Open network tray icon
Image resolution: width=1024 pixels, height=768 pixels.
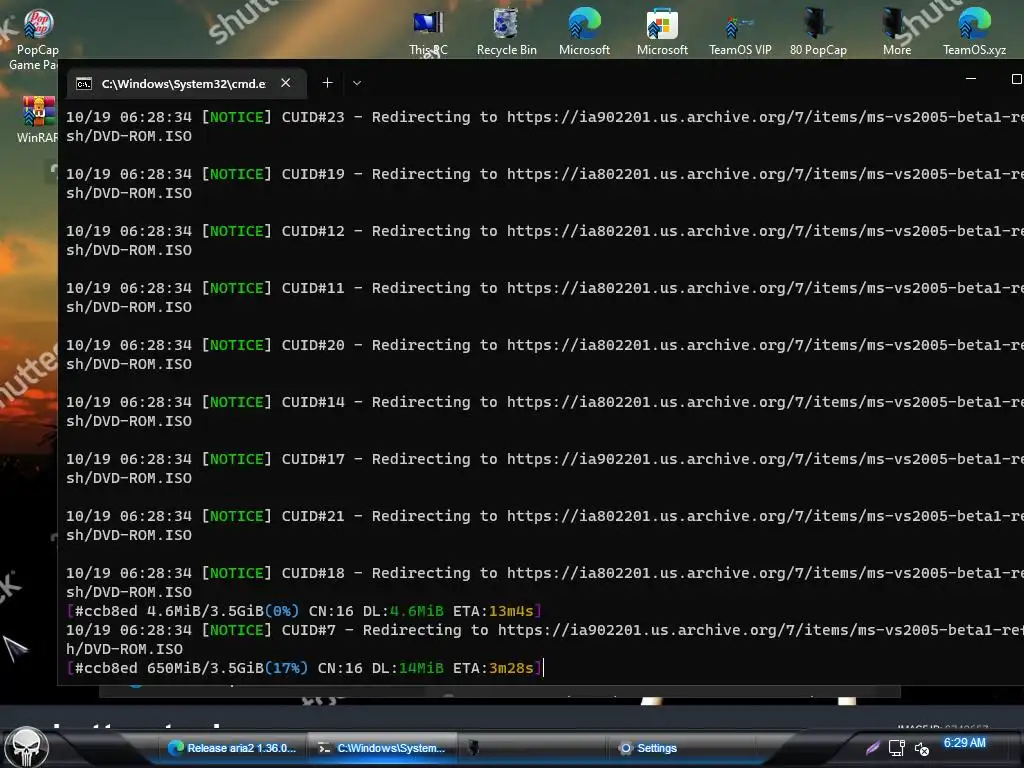pos(897,748)
